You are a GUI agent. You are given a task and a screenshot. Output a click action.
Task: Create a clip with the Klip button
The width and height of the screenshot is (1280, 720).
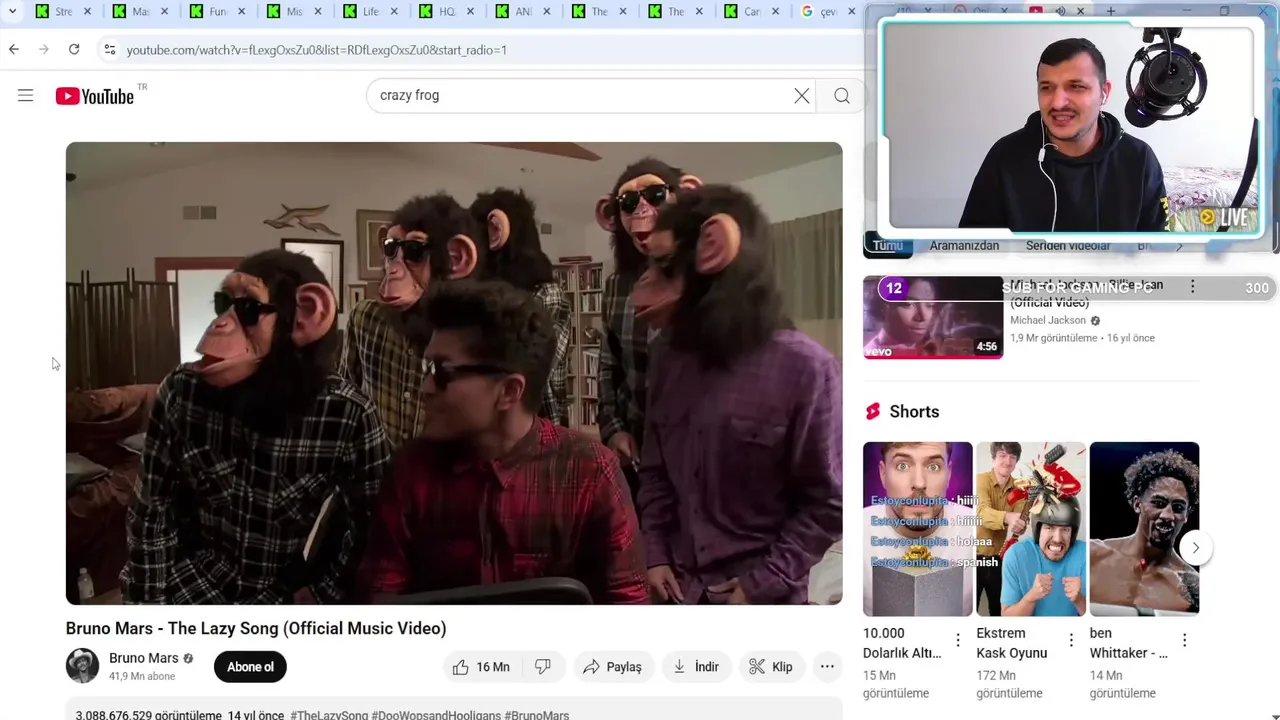771,667
